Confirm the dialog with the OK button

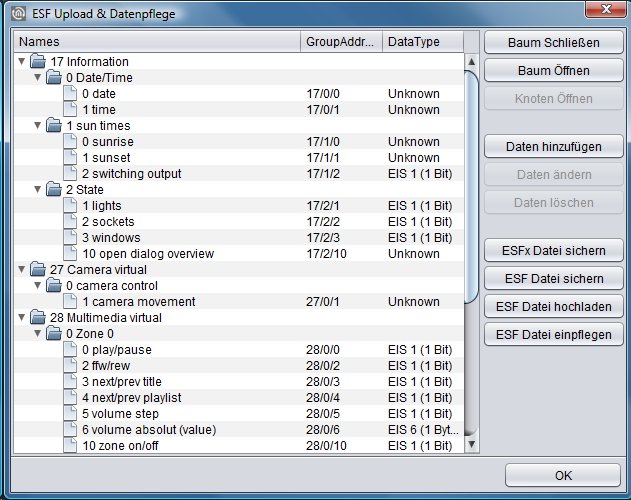click(563, 475)
